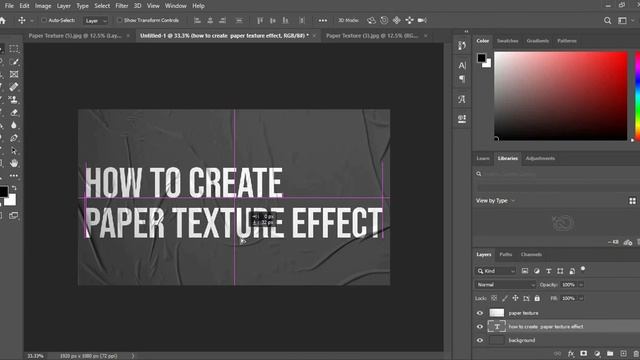Click the Color panel black foreground swatch
Viewport: 640px width, 360px height.
point(482,58)
